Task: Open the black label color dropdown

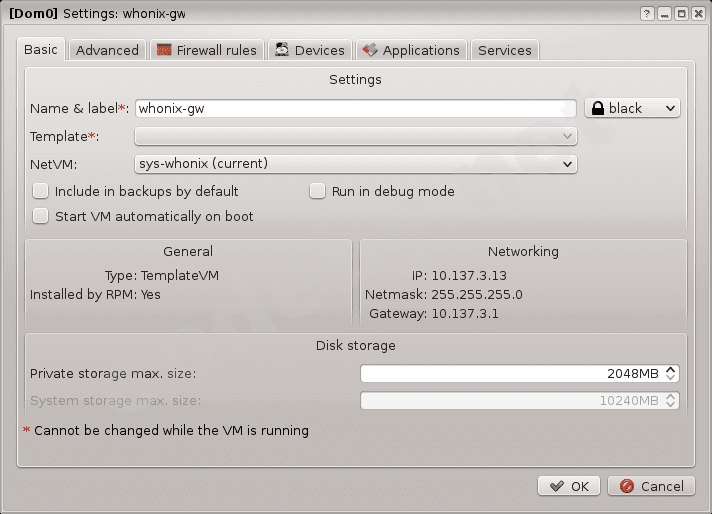Action: point(632,109)
